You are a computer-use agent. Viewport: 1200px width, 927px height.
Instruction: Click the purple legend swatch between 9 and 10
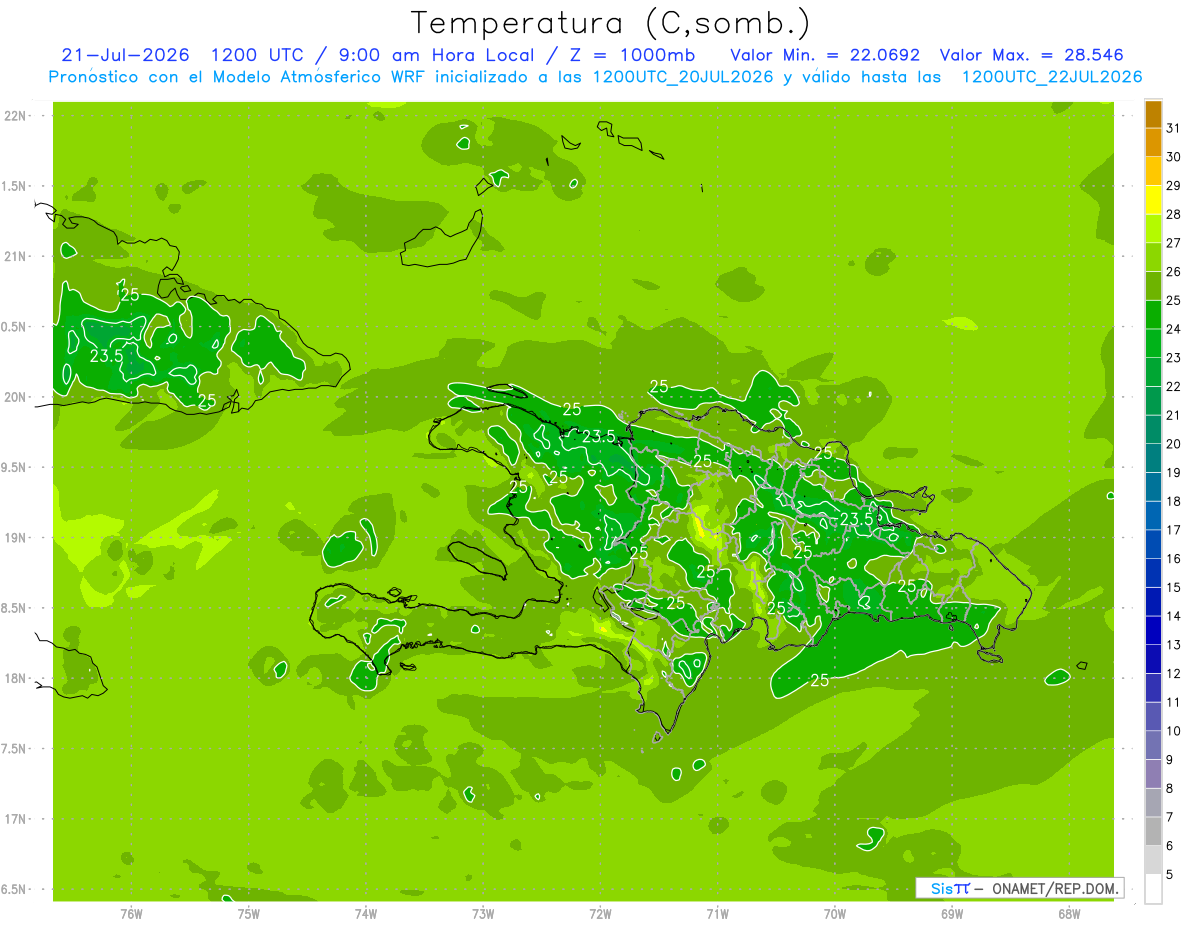(1153, 746)
